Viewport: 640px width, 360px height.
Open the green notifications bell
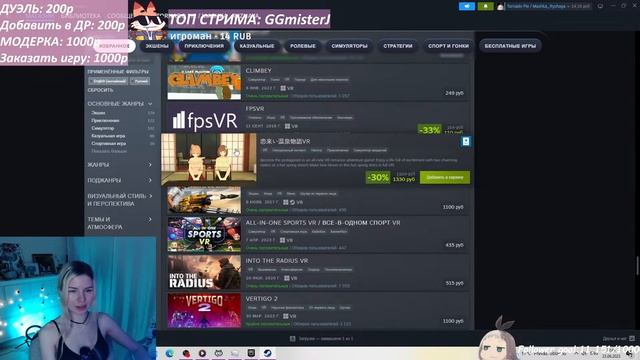click(x=485, y=6)
